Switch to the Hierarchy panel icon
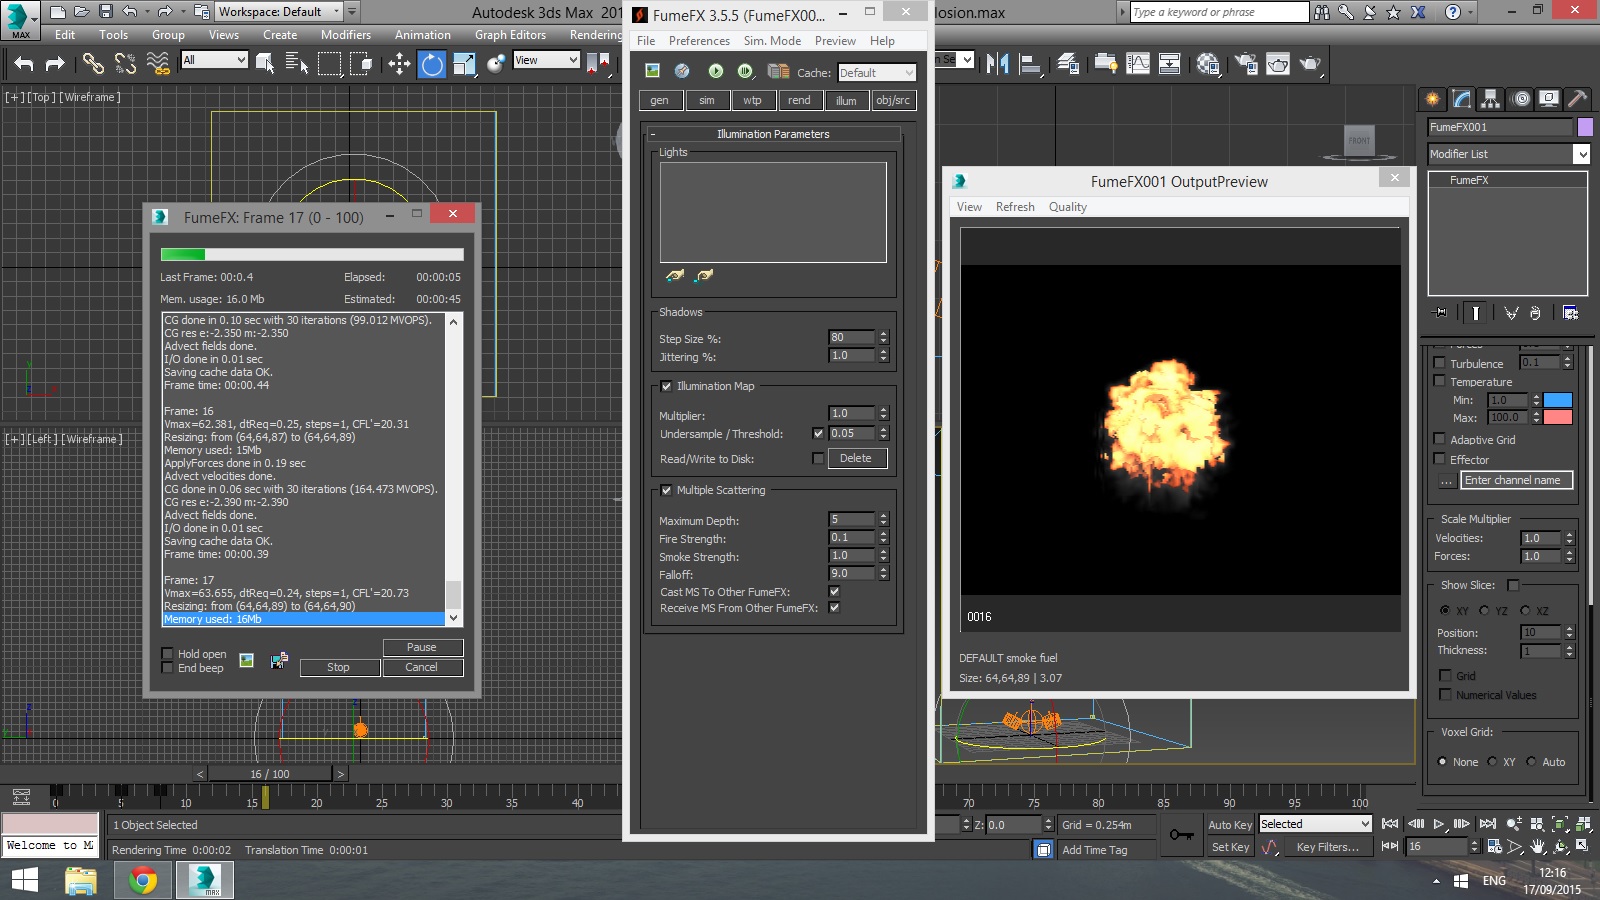 1491,98
